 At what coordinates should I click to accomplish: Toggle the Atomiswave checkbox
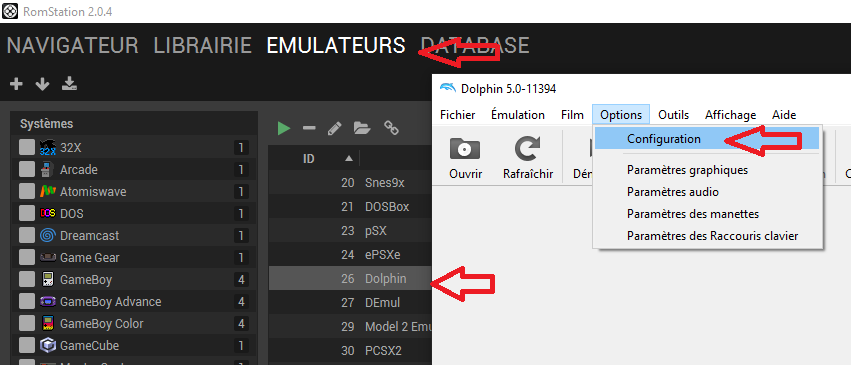(26, 191)
